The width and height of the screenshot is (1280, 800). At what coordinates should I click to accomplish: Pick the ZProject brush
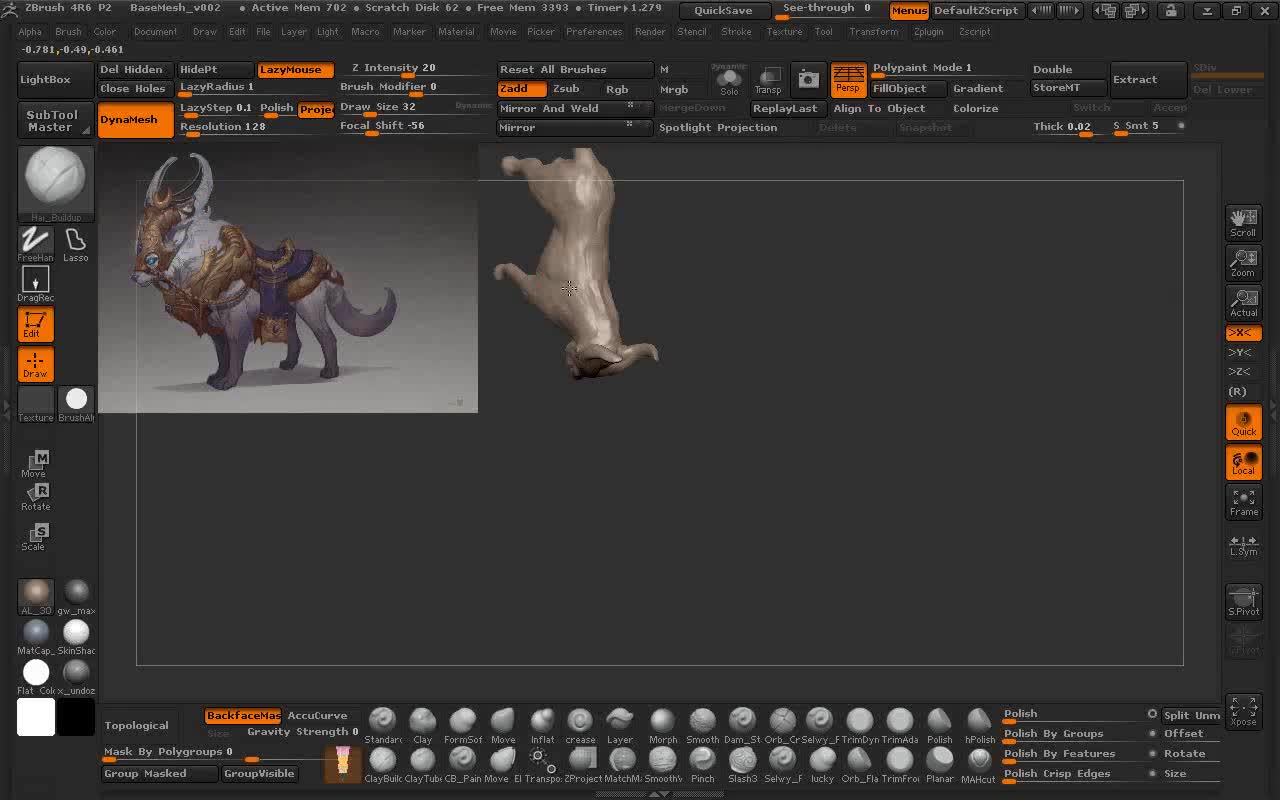582,765
